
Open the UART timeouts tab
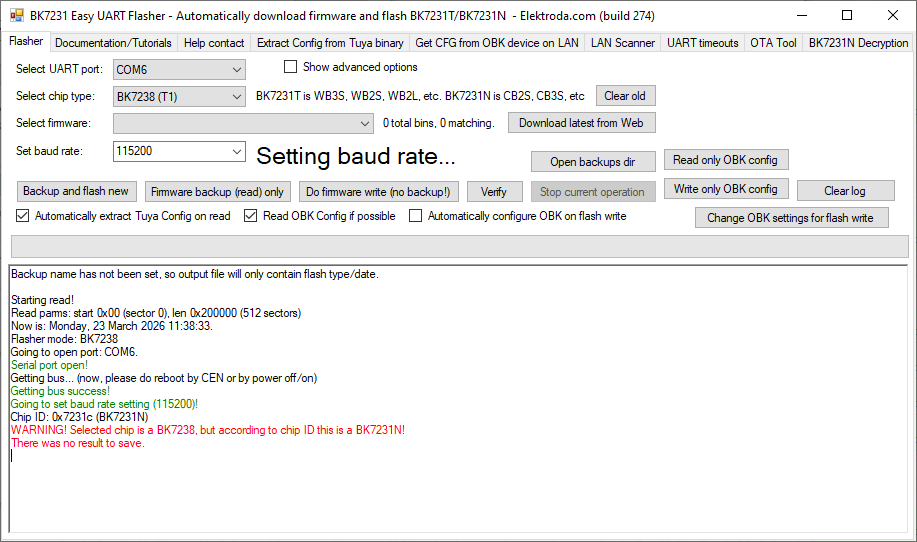point(702,43)
